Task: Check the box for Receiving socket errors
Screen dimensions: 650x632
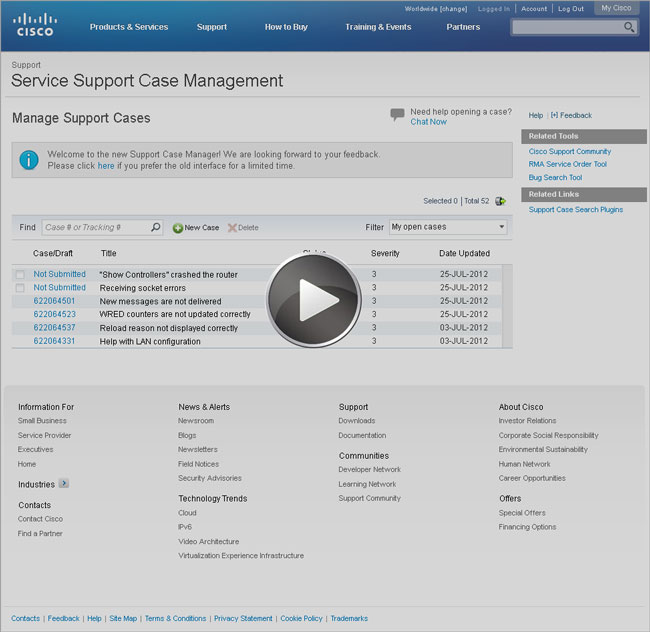Action: 19,288
